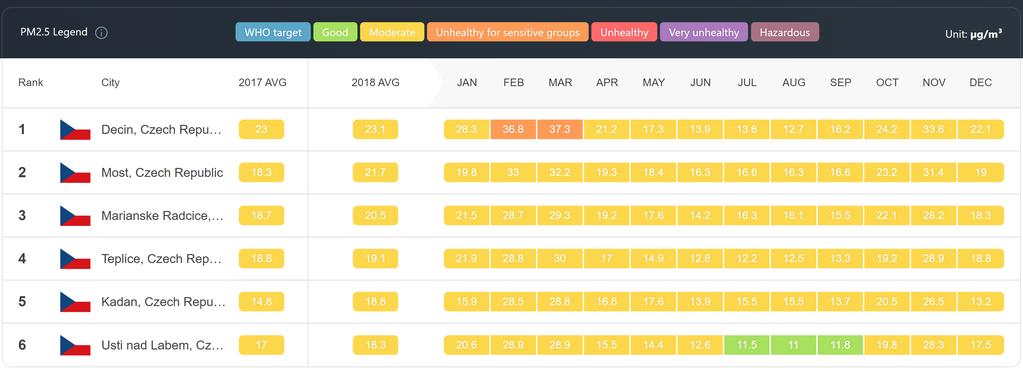The height and width of the screenshot is (372, 1023).
Task: Open the Marianske Radcice city link
Action: pos(162,216)
